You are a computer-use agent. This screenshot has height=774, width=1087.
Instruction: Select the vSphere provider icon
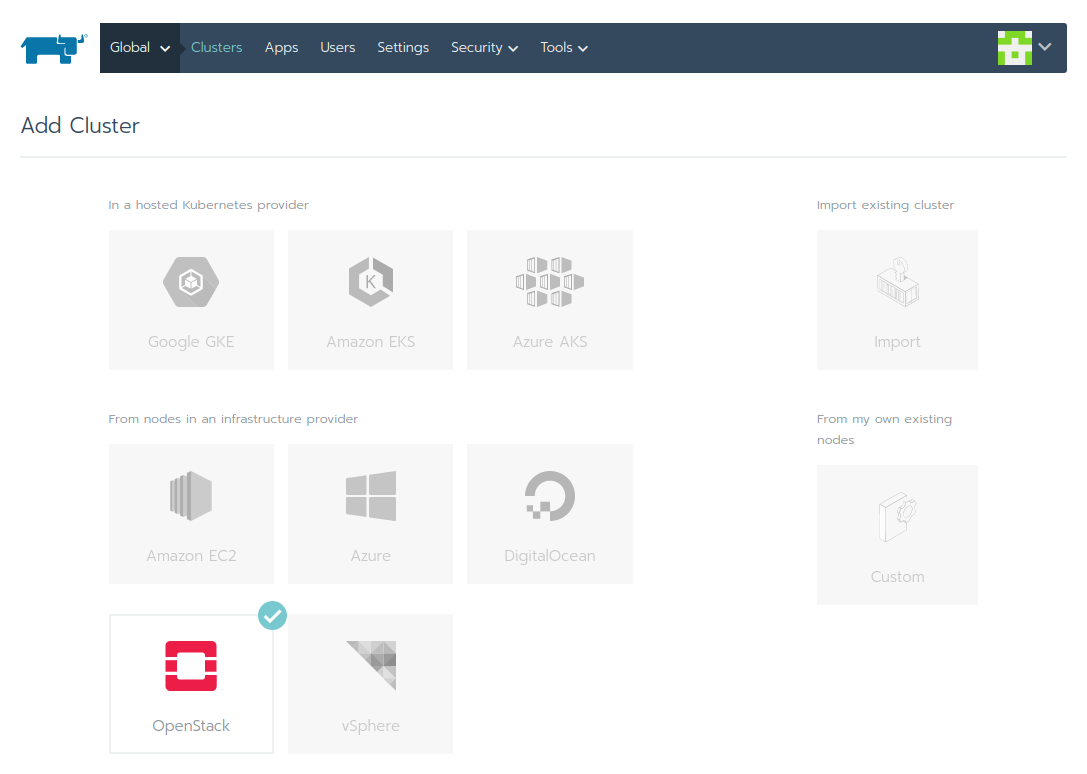point(370,684)
